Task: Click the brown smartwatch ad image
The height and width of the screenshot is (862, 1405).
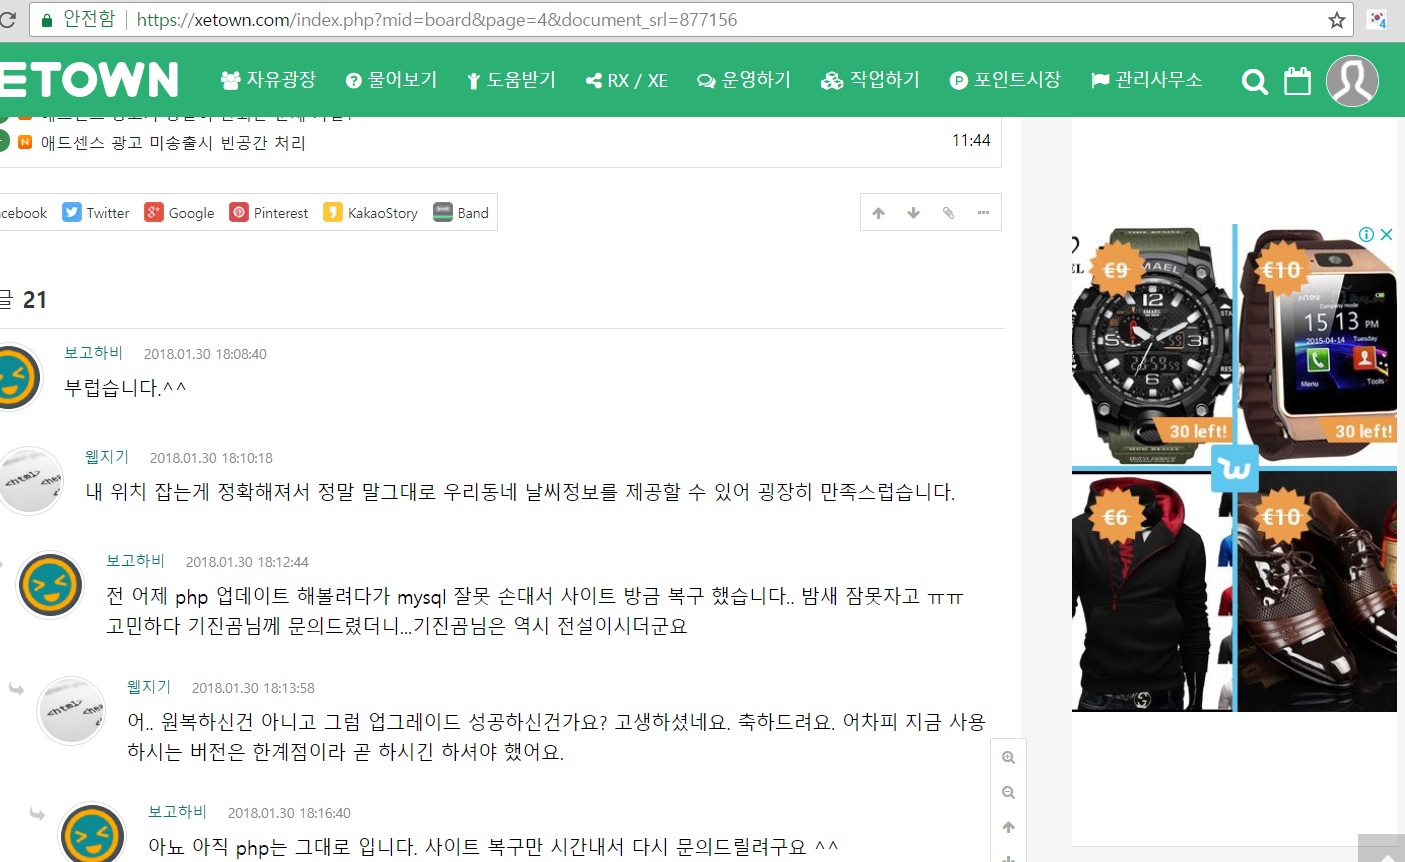Action: coord(1318,346)
